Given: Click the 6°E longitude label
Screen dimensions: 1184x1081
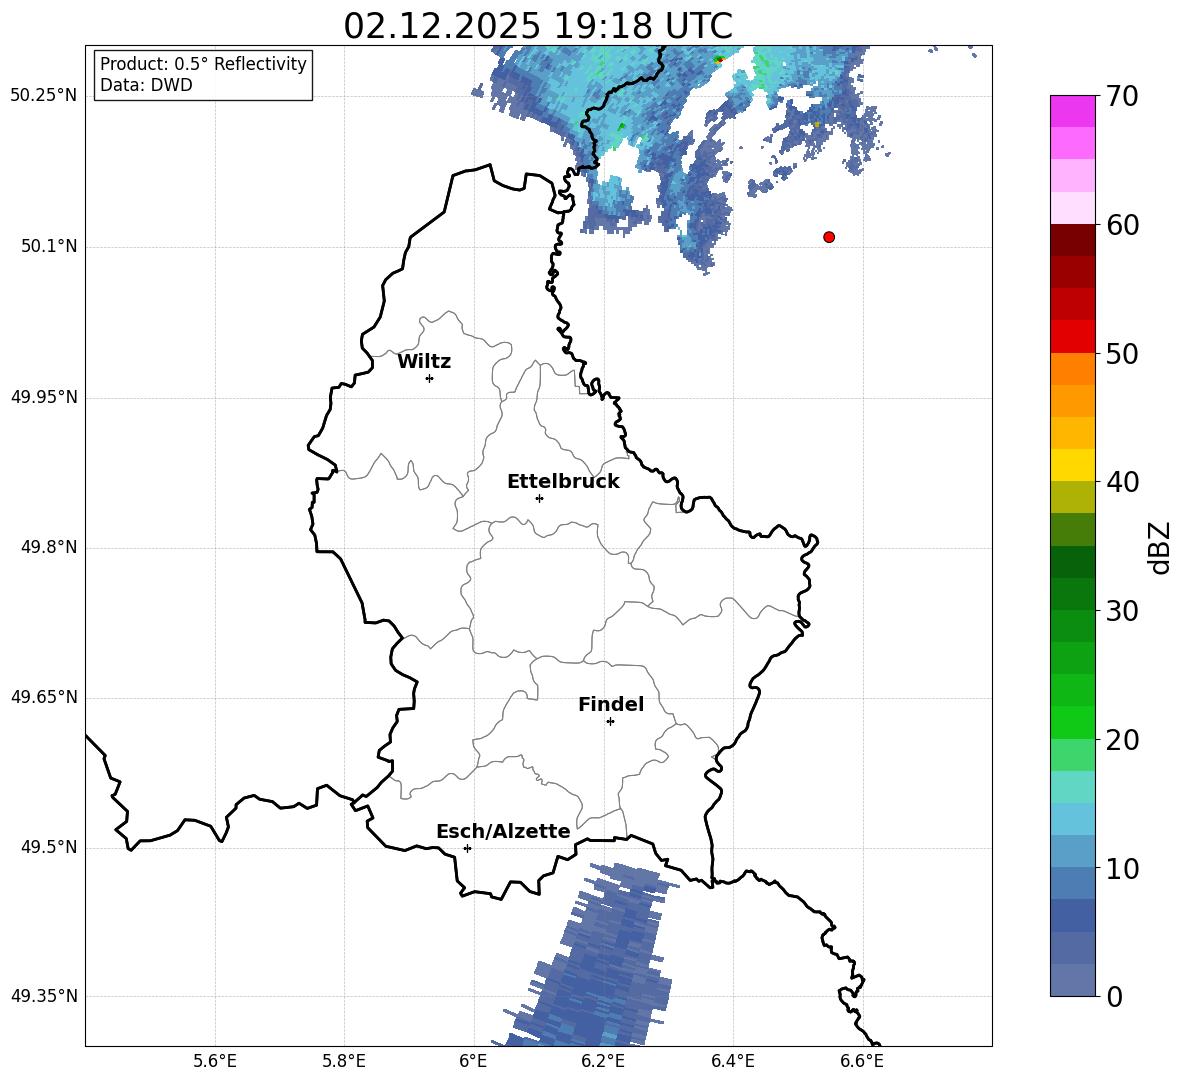Looking at the screenshot, I should (473, 1061).
